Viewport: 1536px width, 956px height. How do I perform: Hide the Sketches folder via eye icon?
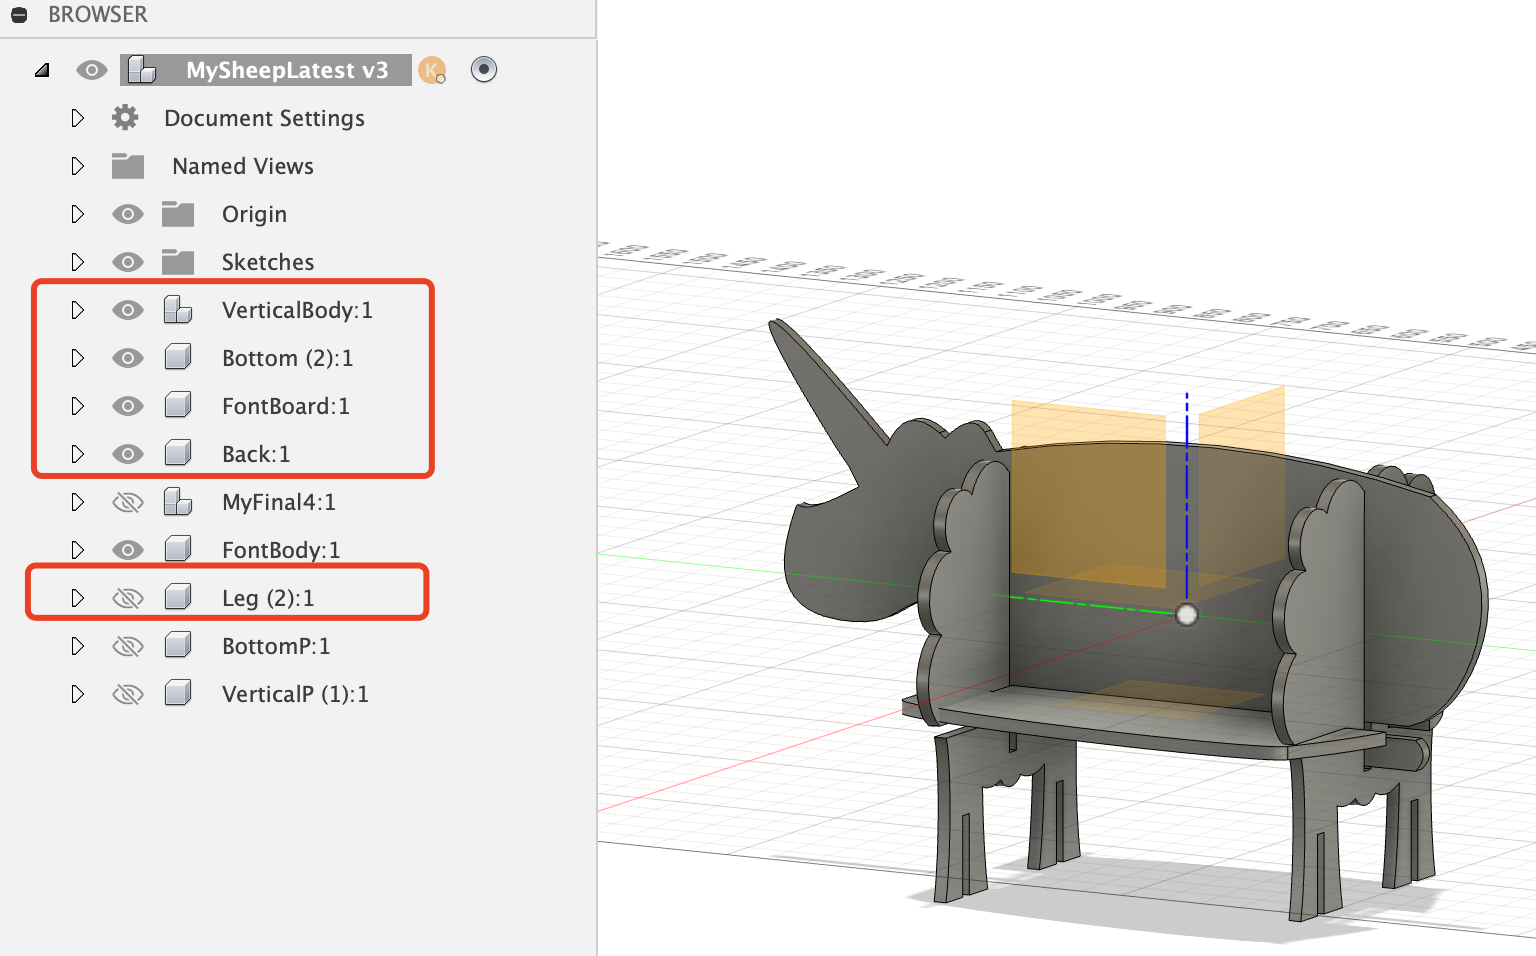pos(128,262)
